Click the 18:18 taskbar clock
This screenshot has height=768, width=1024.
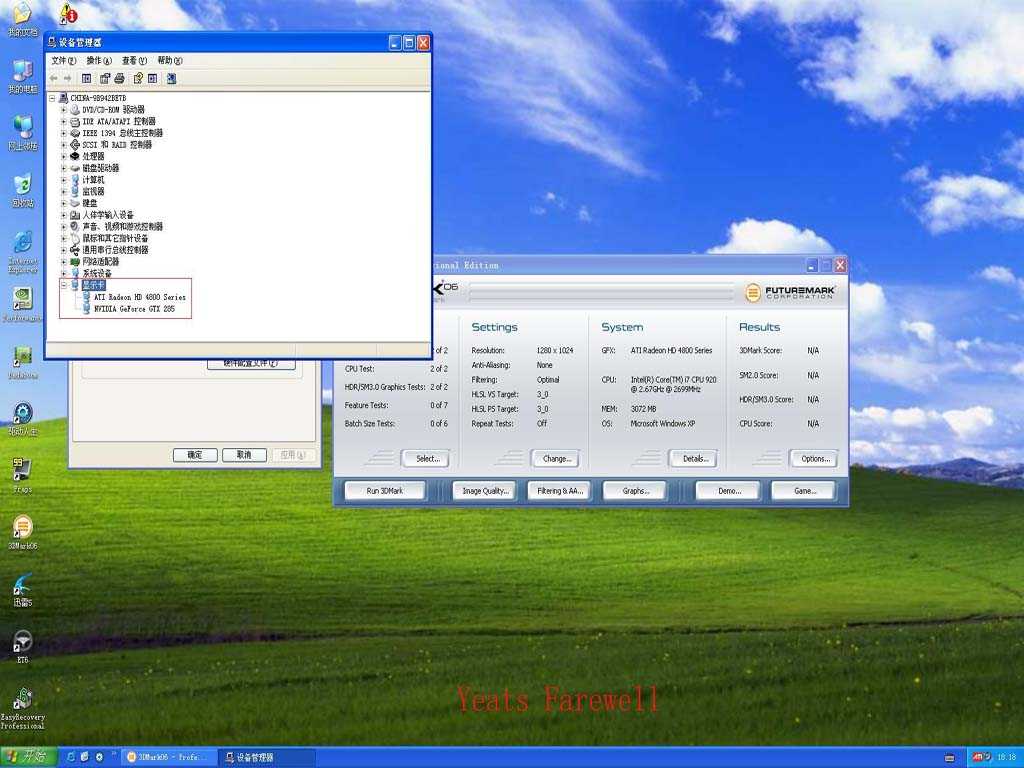coord(1006,757)
